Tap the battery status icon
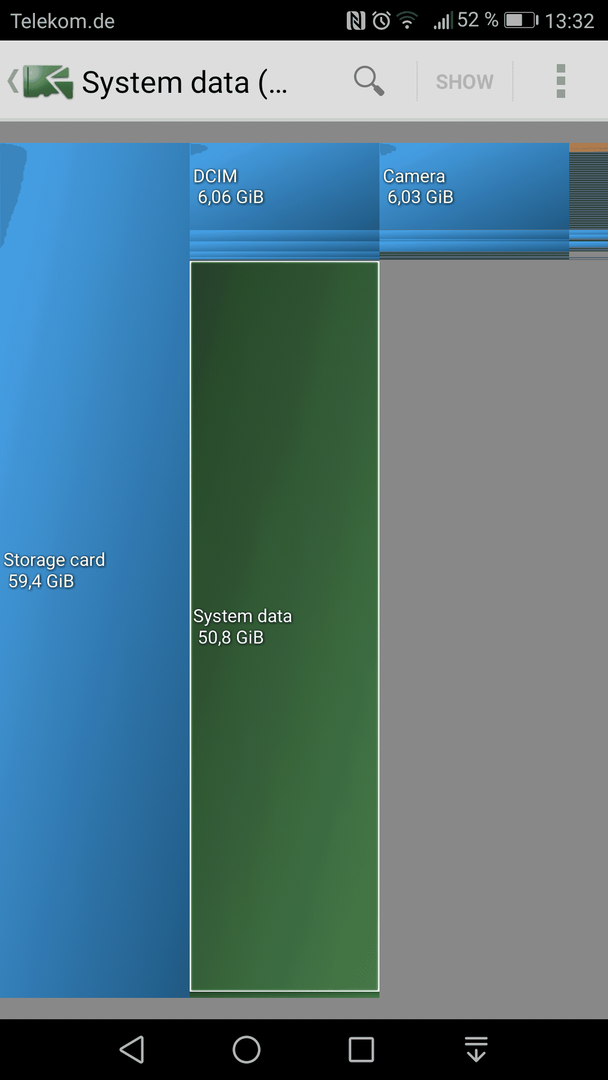The width and height of the screenshot is (608, 1080). tap(521, 21)
